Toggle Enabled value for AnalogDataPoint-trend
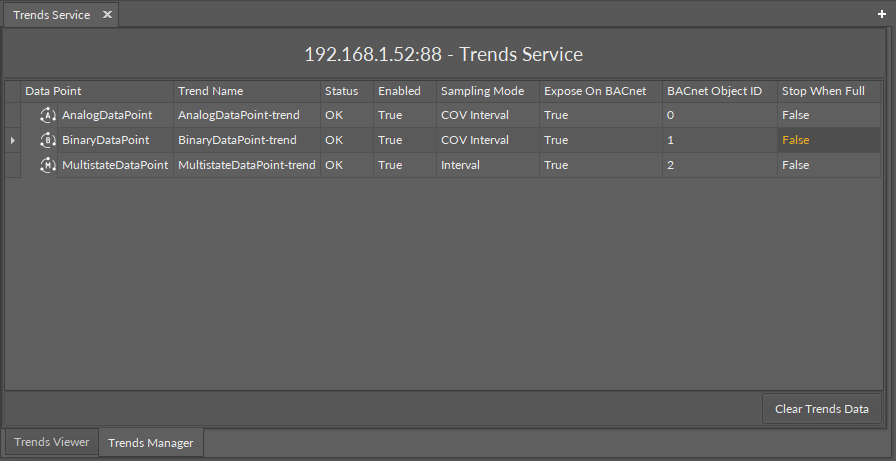This screenshot has width=896, height=461. (390, 115)
